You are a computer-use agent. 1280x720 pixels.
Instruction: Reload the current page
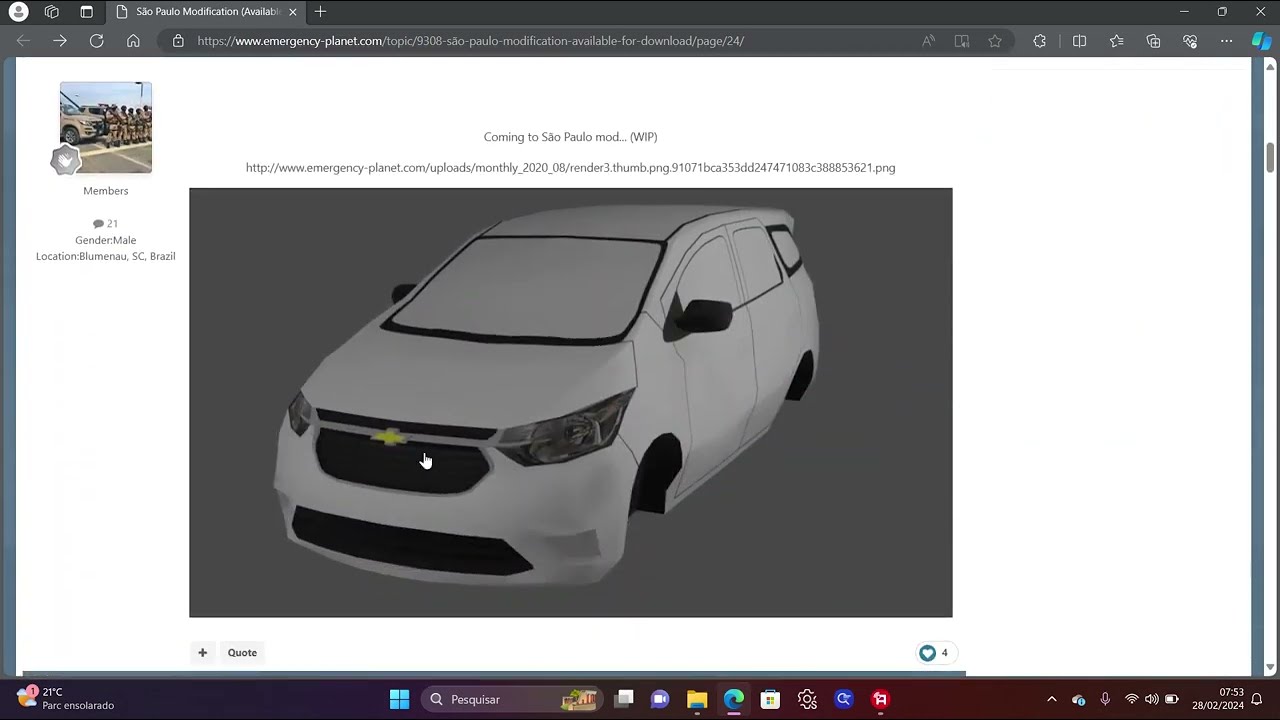pyautogui.click(x=96, y=41)
